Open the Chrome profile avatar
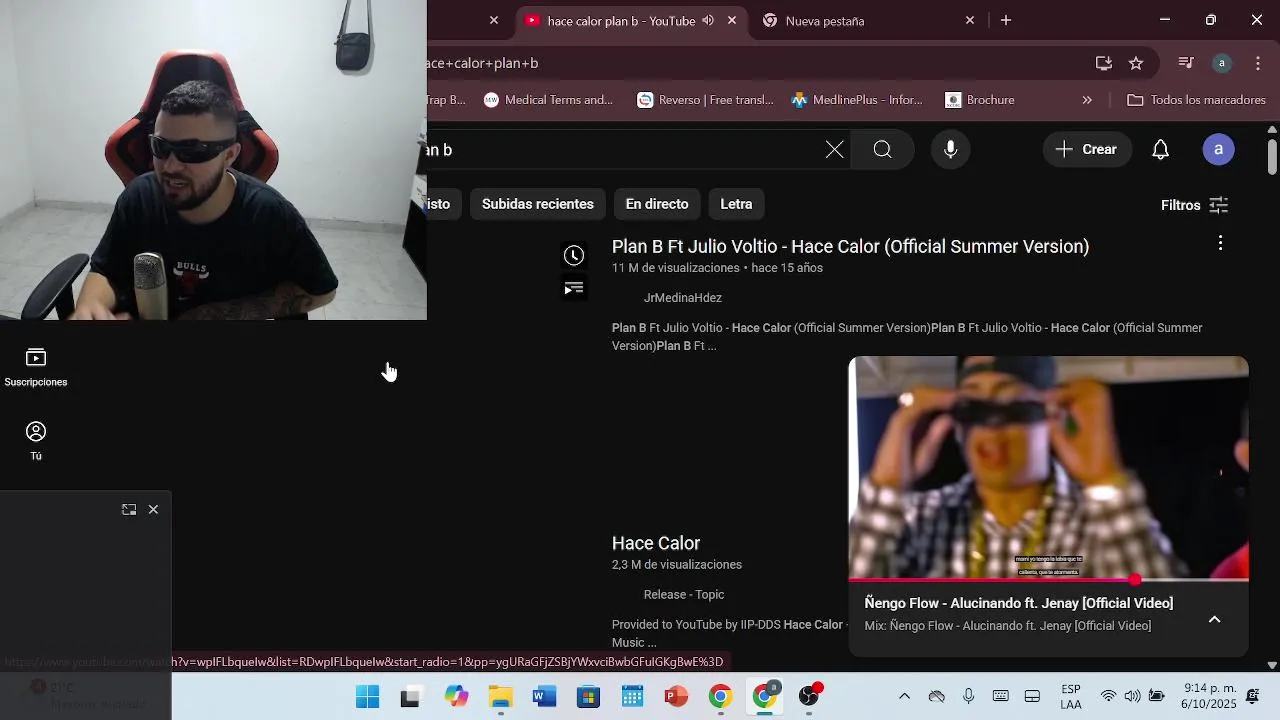The image size is (1280, 720). (1221, 63)
